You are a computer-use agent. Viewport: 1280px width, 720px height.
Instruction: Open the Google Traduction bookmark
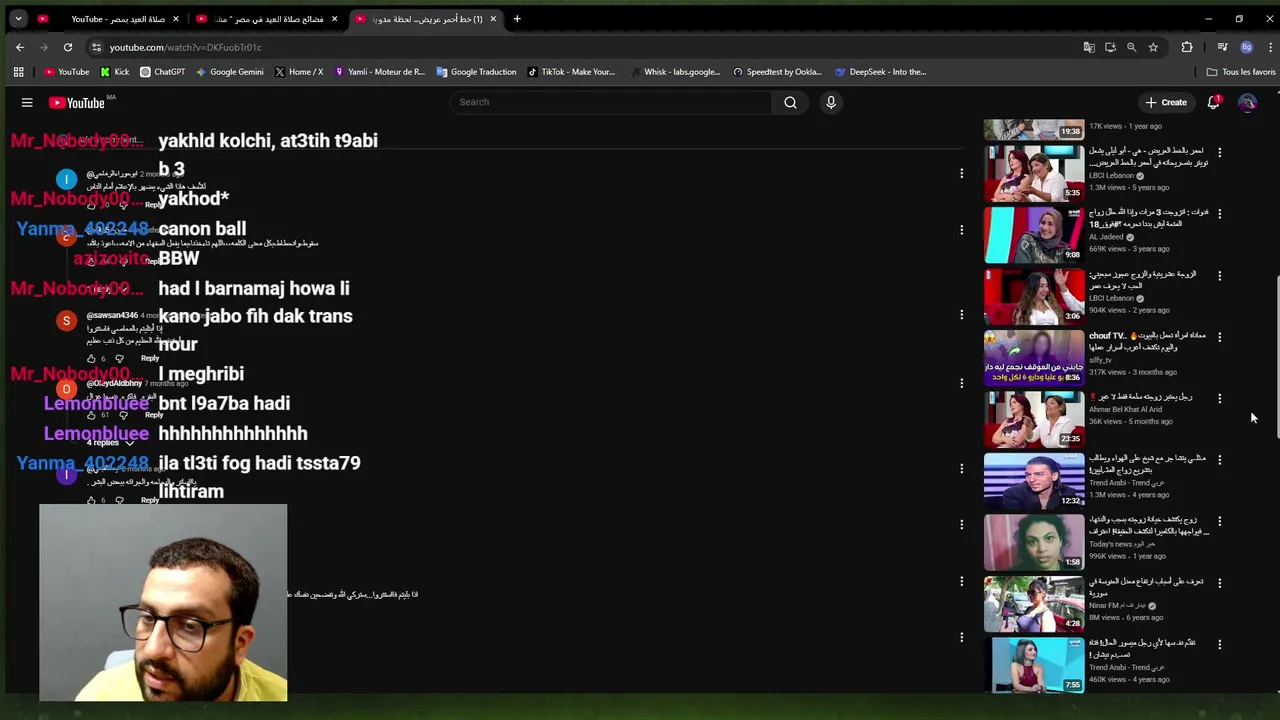[476, 72]
